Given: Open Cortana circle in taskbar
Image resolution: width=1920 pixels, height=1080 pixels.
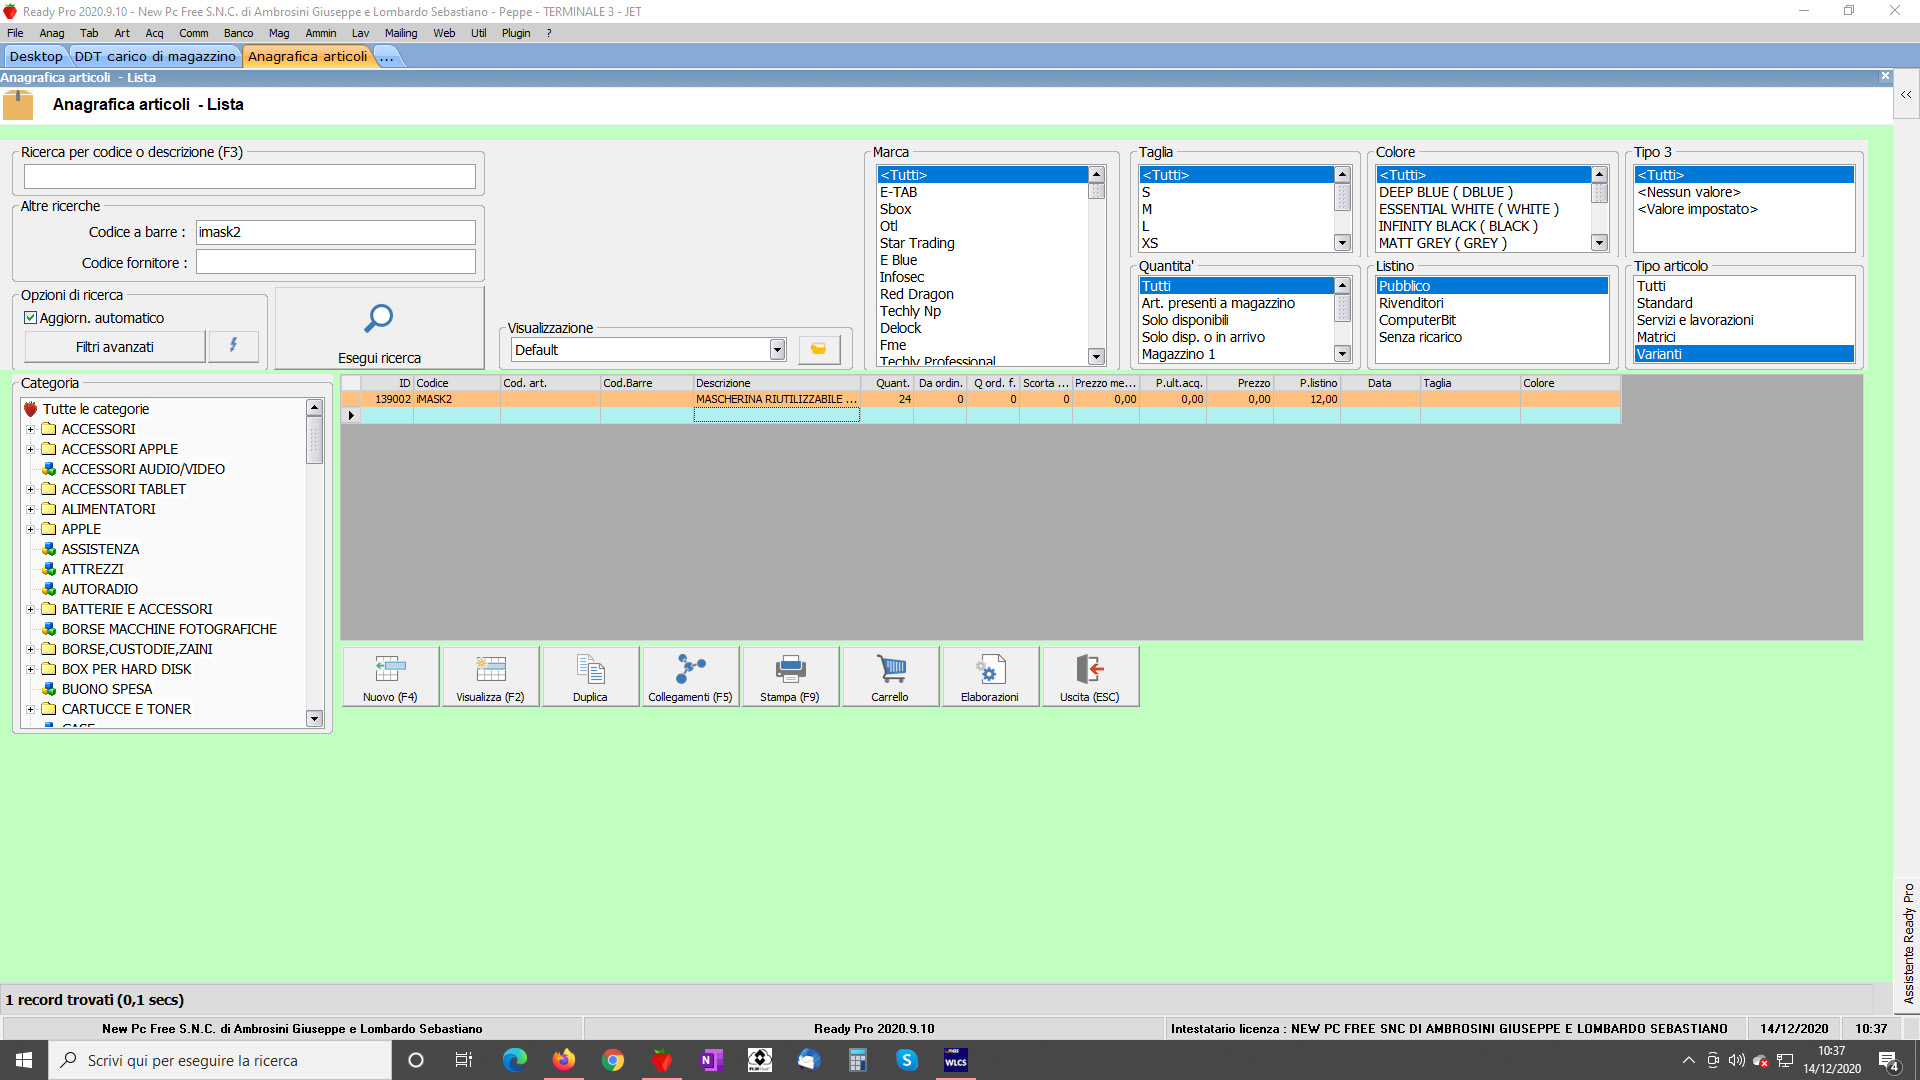Looking at the screenshot, I should pos(416,1060).
